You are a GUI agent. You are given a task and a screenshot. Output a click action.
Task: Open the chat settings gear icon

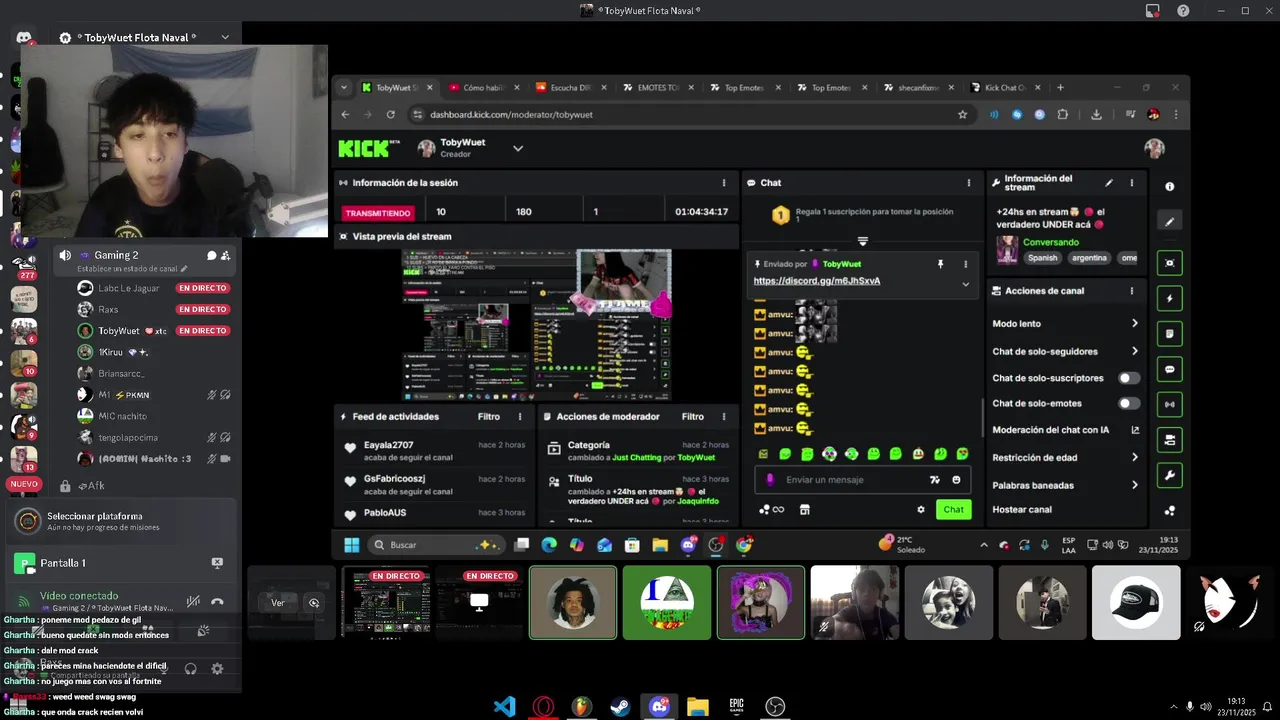[x=921, y=509]
